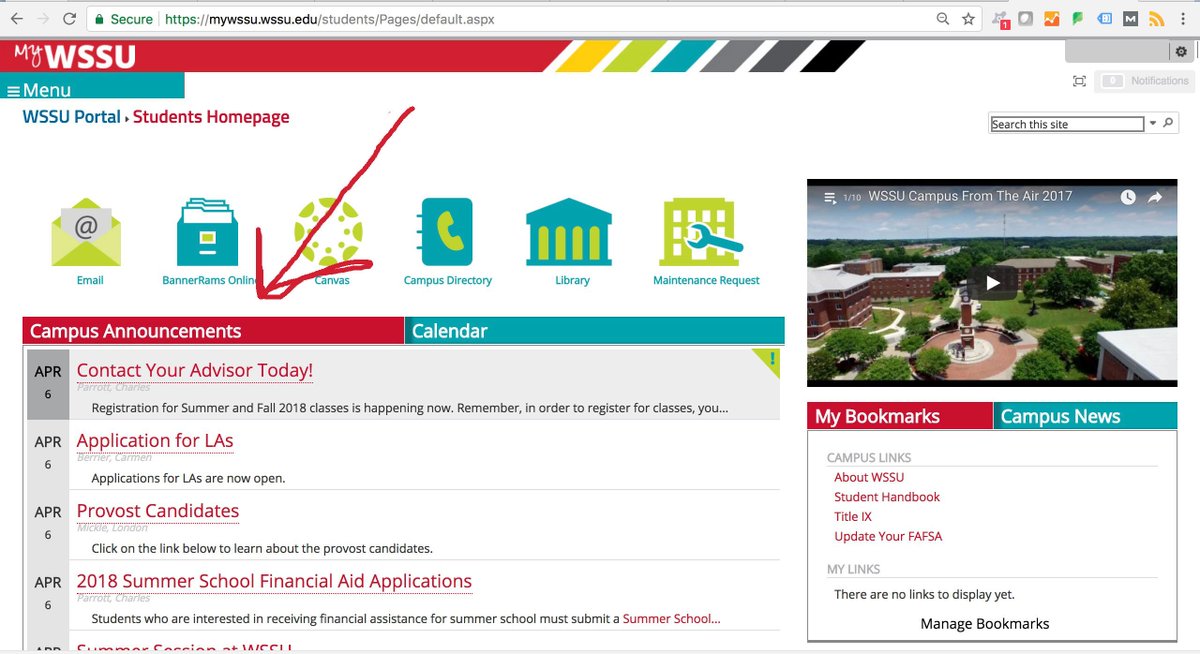The height and width of the screenshot is (654, 1200).
Task: Click the Share arrow icon on video
Action: point(1155,197)
